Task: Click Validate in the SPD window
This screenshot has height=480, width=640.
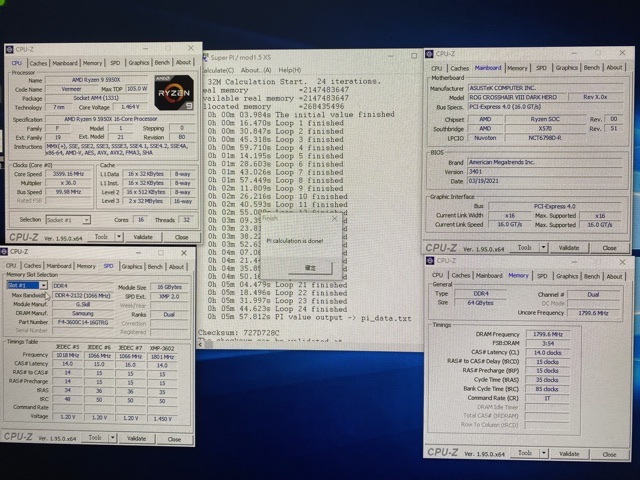Action: point(136,438)
